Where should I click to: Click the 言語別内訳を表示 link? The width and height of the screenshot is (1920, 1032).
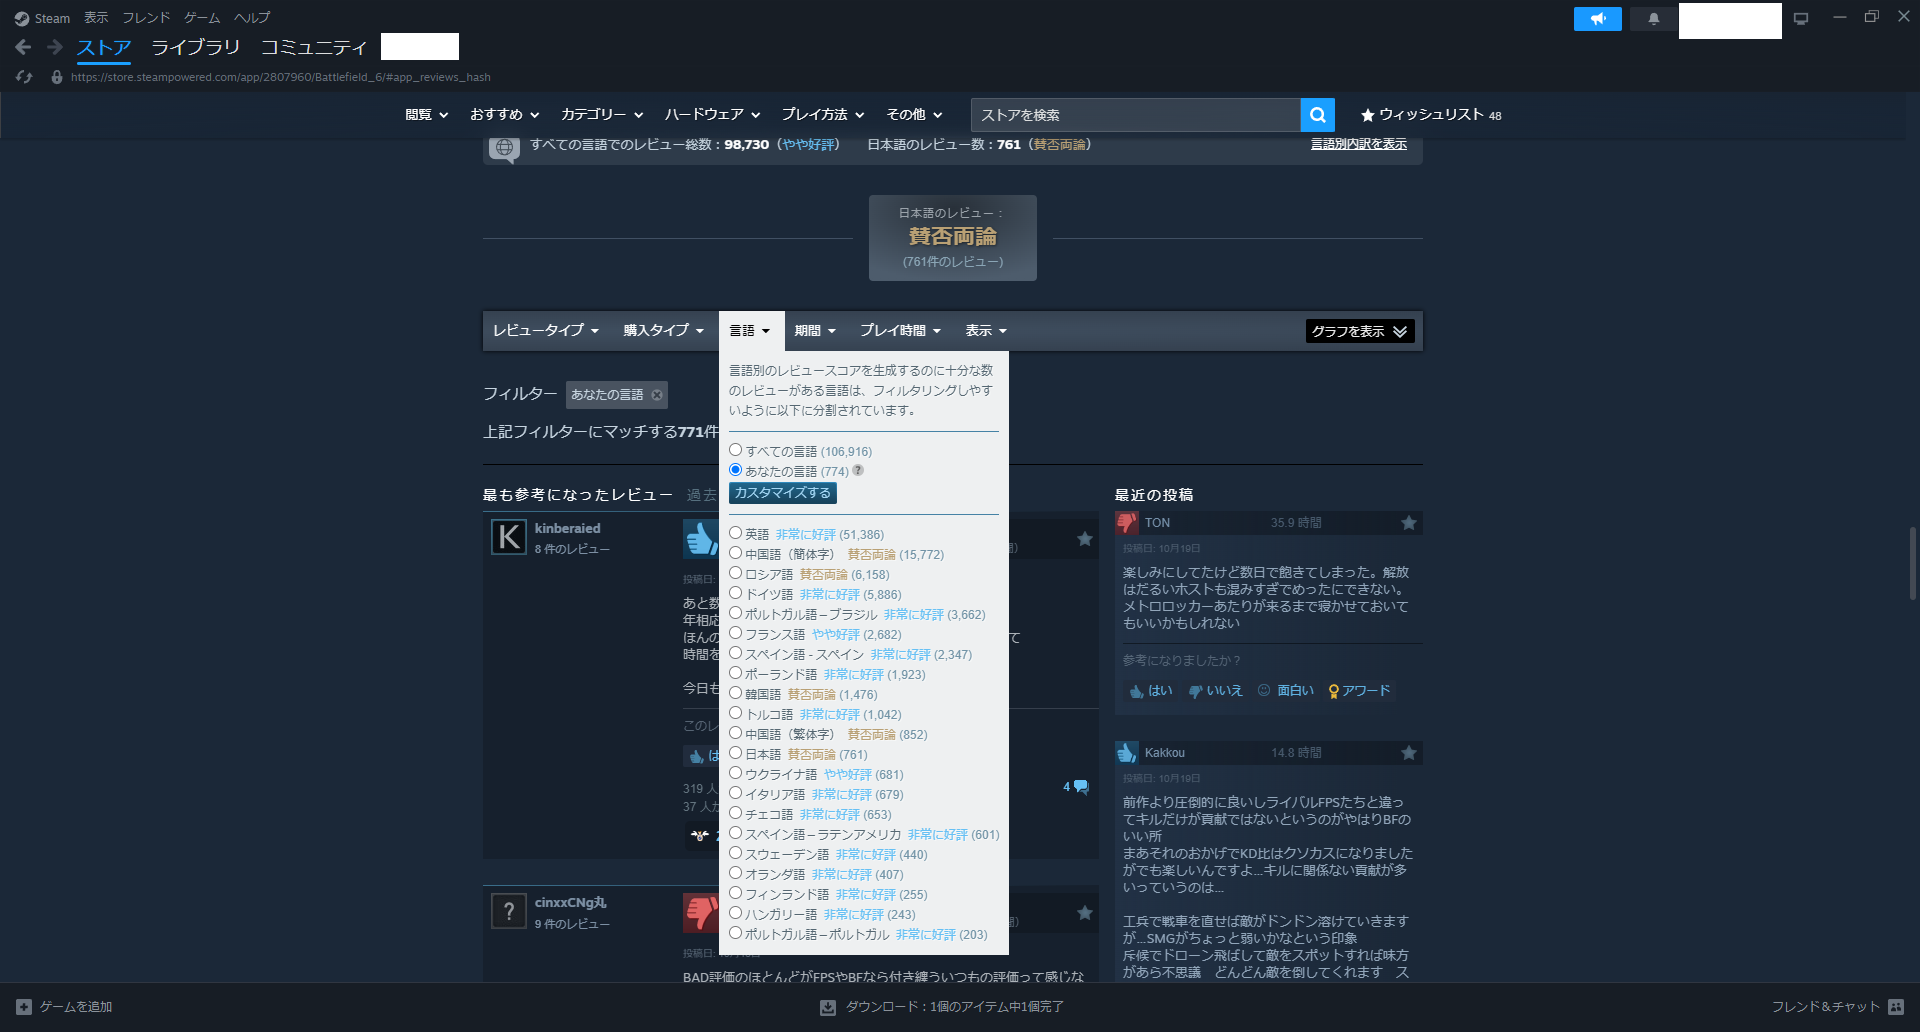(1358, 144)
